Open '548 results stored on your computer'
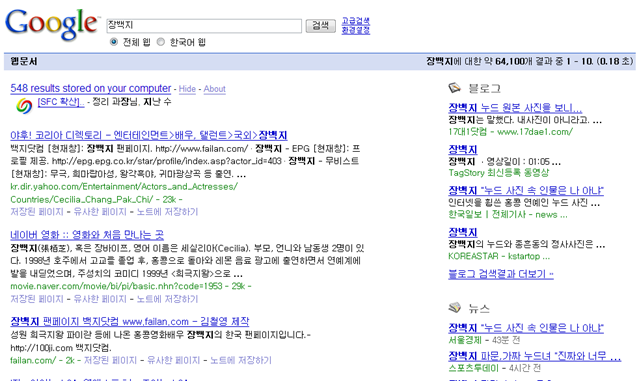The image size is (639, 381). (90, 88)
